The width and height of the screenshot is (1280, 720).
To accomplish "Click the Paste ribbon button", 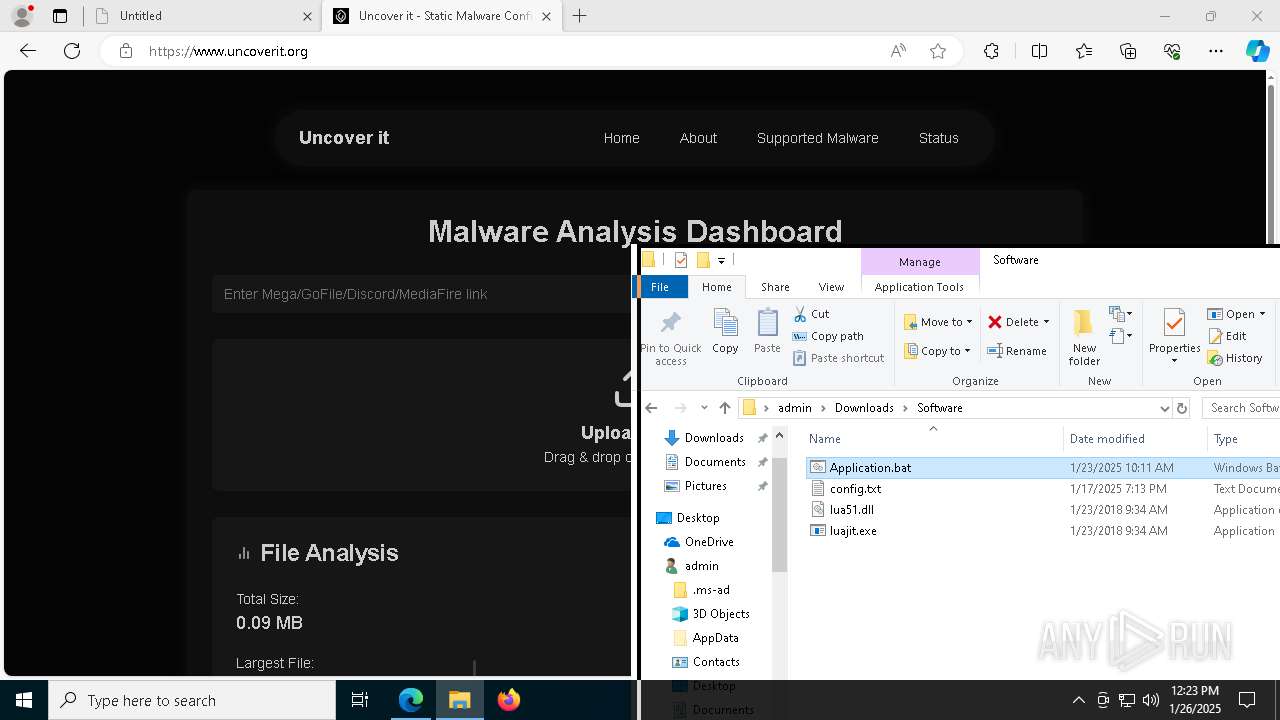I will (767, 331).
